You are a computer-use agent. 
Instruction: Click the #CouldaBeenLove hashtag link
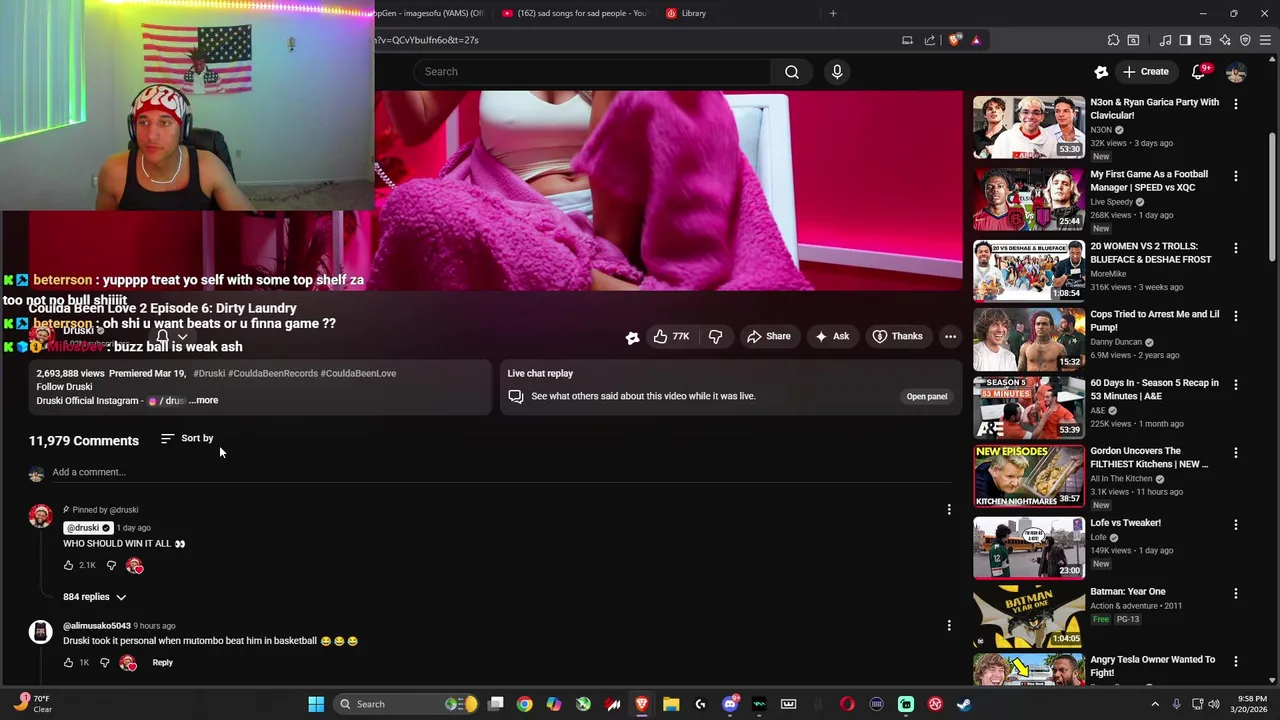click(358, 374)
